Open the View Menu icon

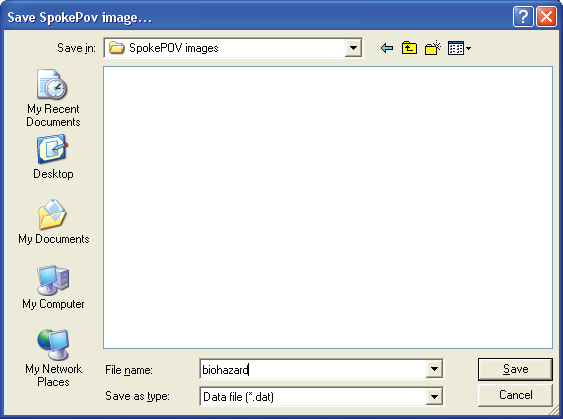tap(456, 48)
